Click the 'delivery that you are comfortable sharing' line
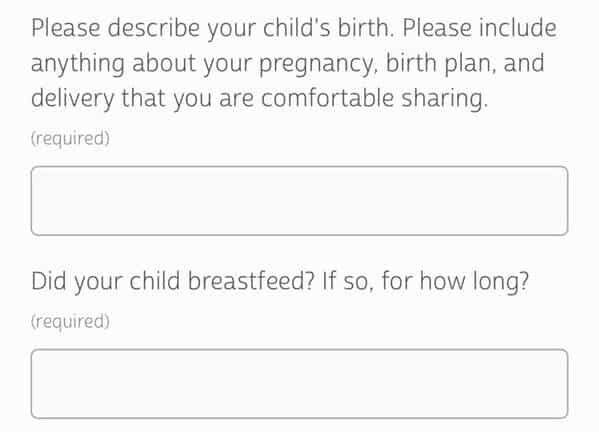 pyautogui.click(x=259, y=99)
